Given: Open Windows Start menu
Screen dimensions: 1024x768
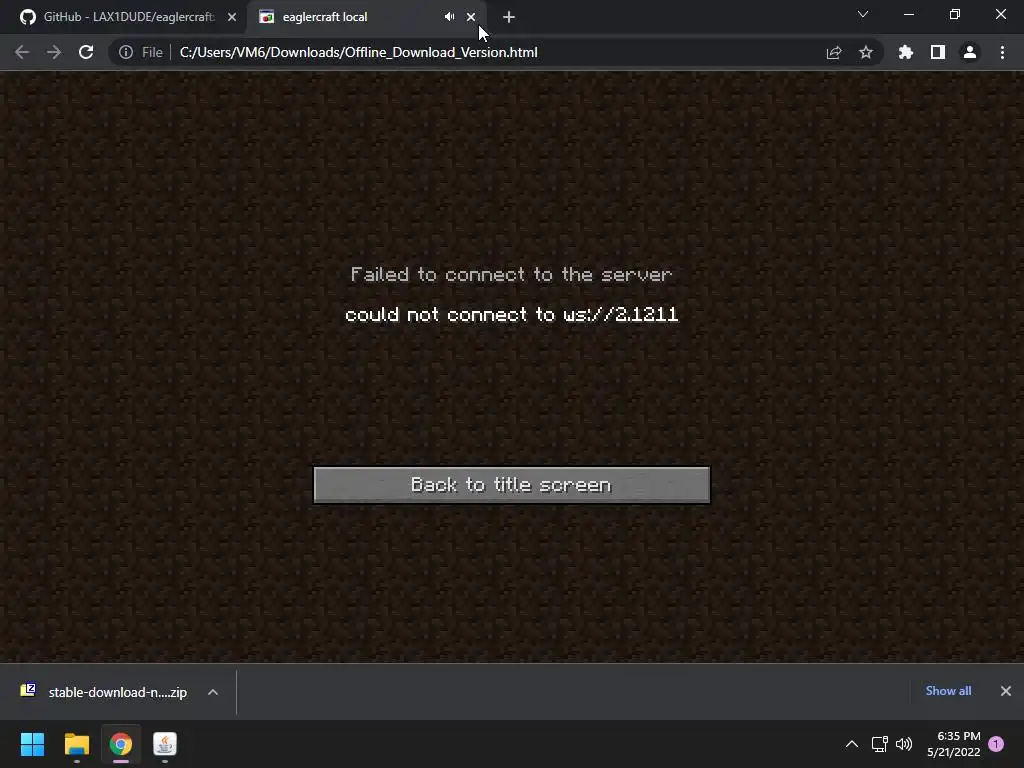Looking at the screenshot, I should (x=32, y=744).
